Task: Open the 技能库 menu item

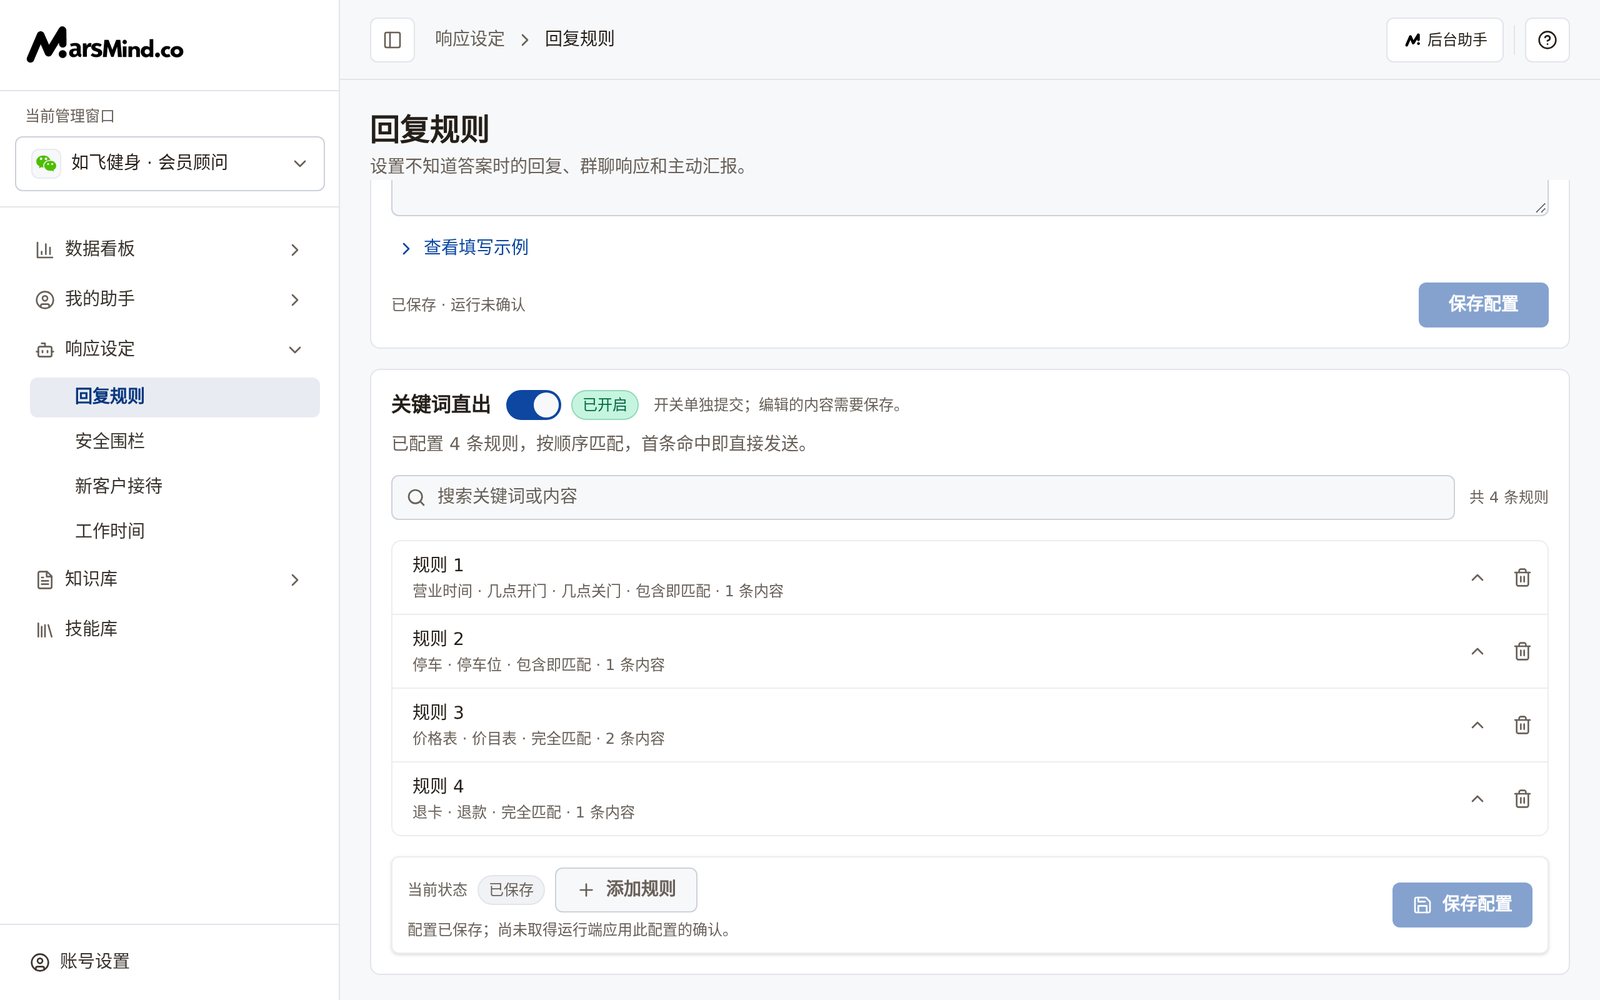Action: [170, 629]
